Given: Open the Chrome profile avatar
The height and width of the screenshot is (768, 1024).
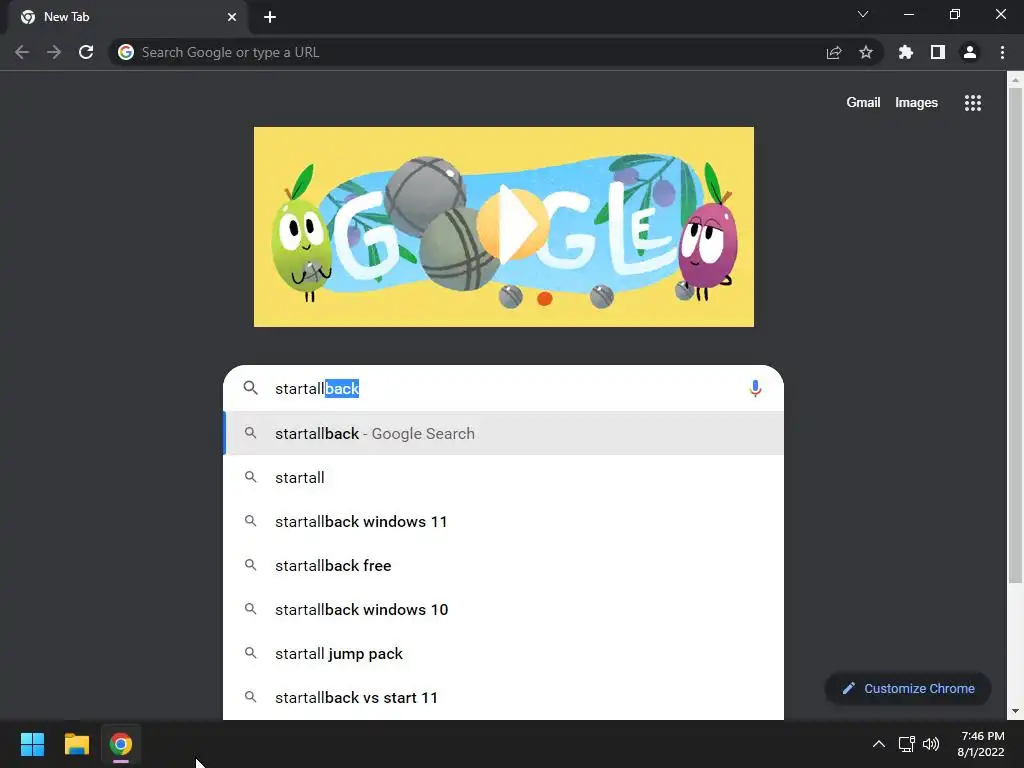Looking at the screenshot, I should point(970,52).
